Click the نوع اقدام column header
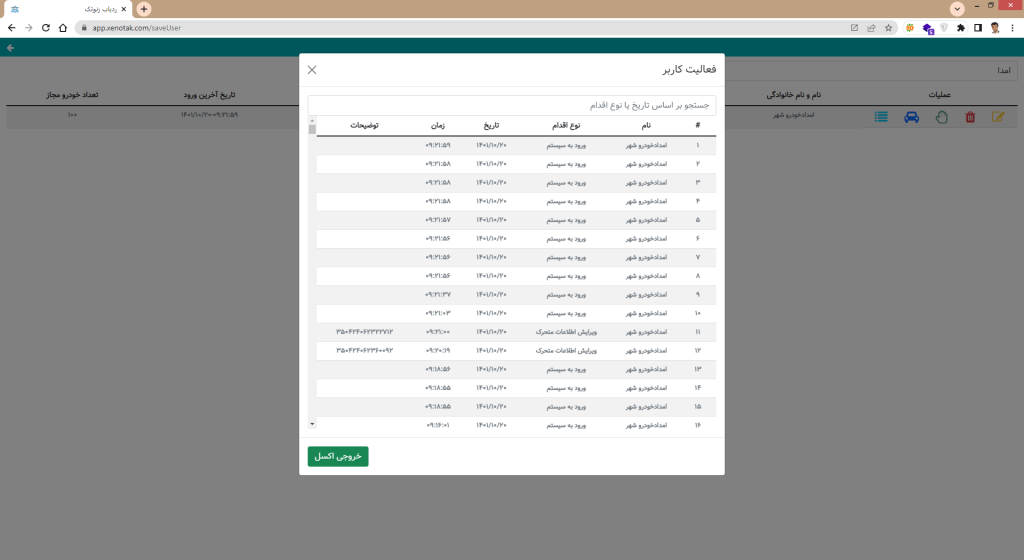This screenshot has width=1024, height=560. click(566, 125)
